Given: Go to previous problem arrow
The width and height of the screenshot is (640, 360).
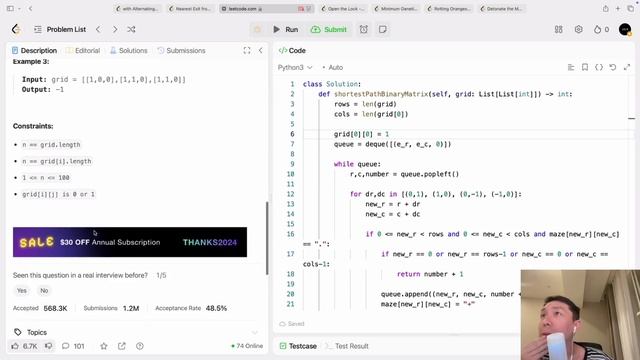Looking at the screenshot, I should click(98, 29).
